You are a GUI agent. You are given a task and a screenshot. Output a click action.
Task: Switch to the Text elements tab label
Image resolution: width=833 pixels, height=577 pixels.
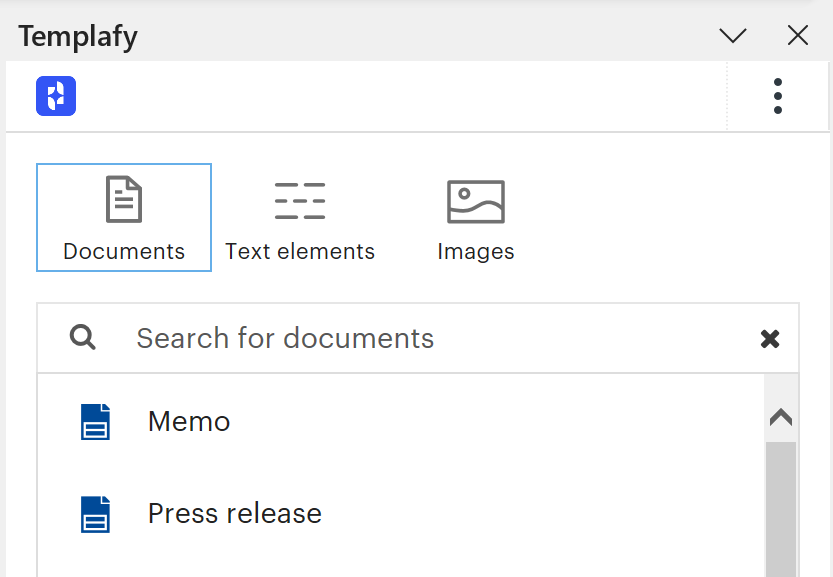coord(300,251)
